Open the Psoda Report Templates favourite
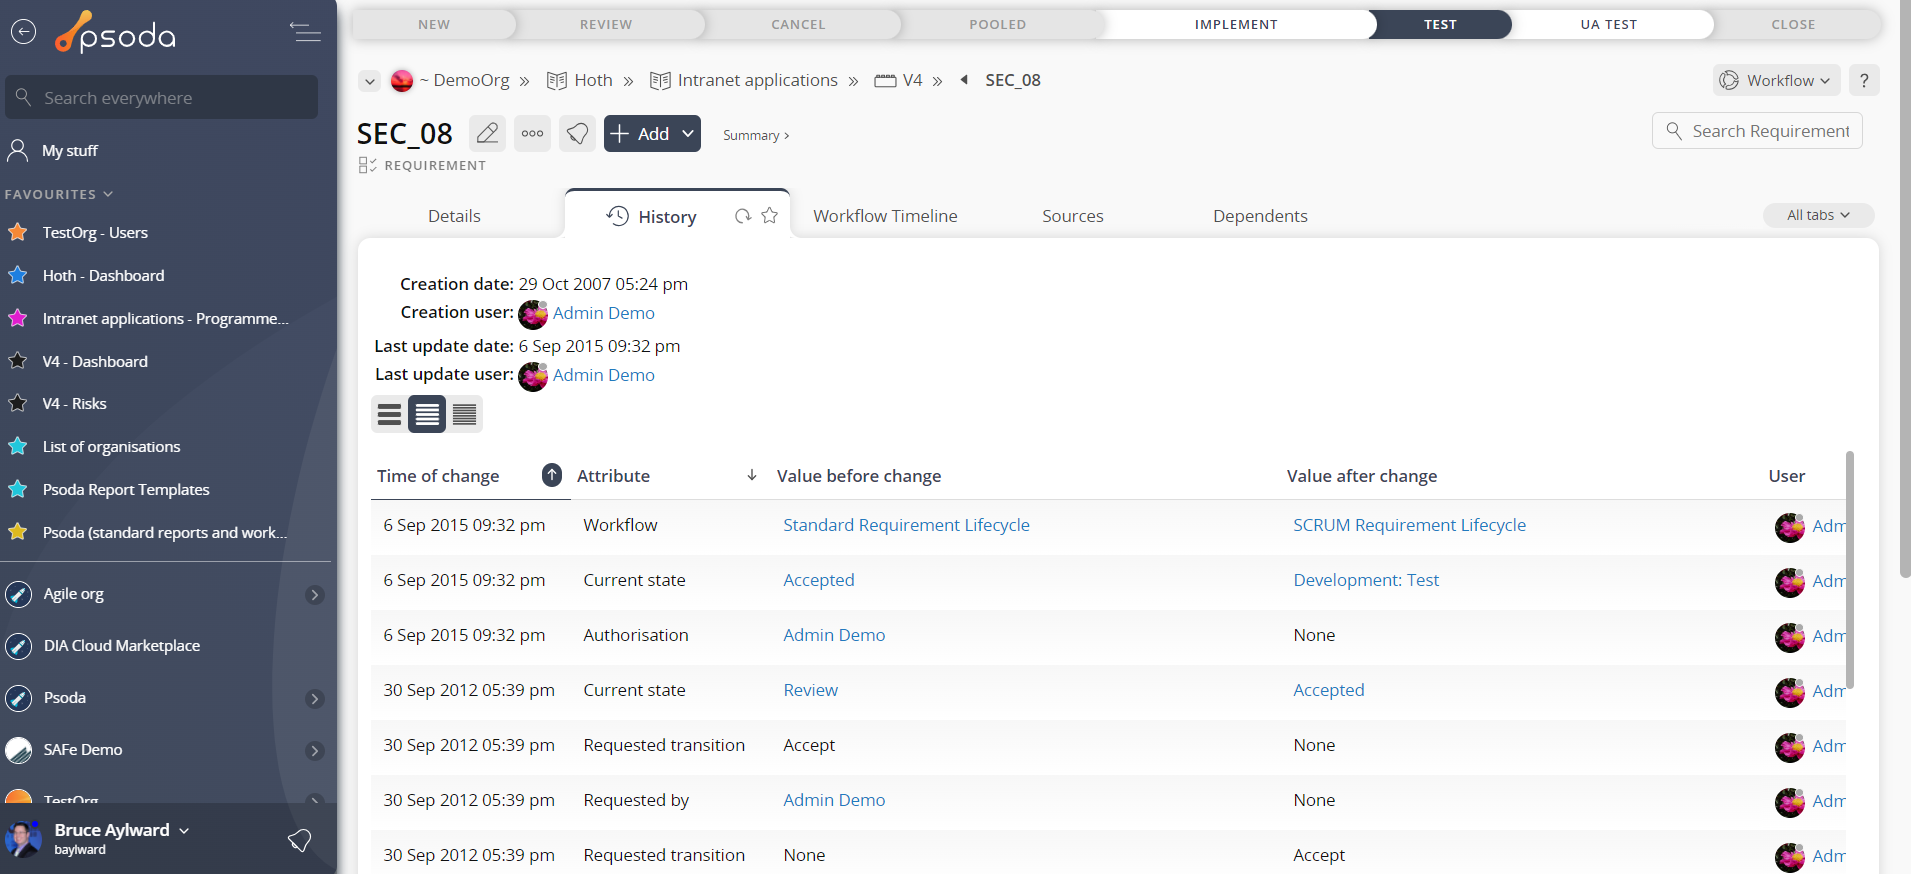1911x874 pixels. [x=126, y=490]
